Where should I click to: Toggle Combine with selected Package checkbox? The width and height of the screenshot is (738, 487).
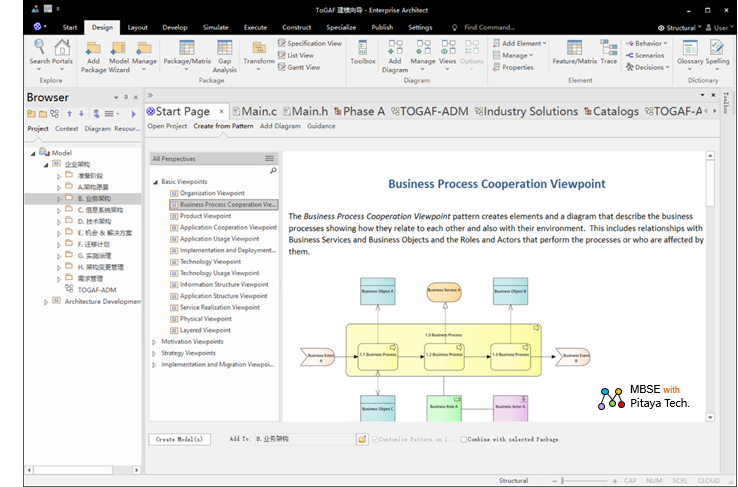[x=464, y=439]
